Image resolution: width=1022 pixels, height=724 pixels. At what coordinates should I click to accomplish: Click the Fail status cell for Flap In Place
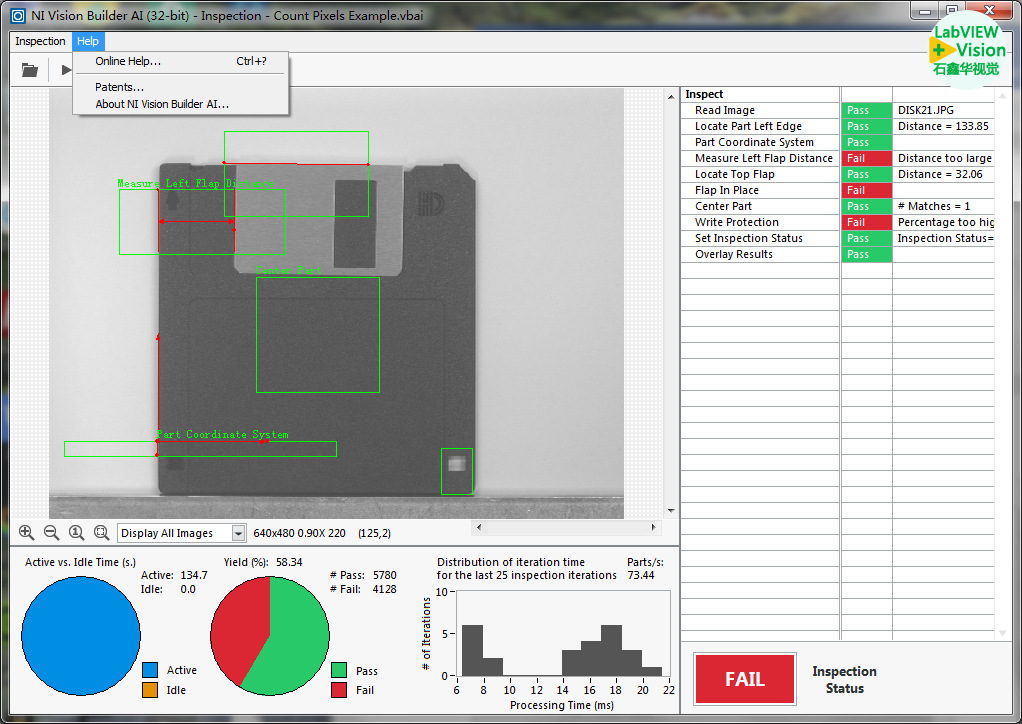click(x=865, y=190)
